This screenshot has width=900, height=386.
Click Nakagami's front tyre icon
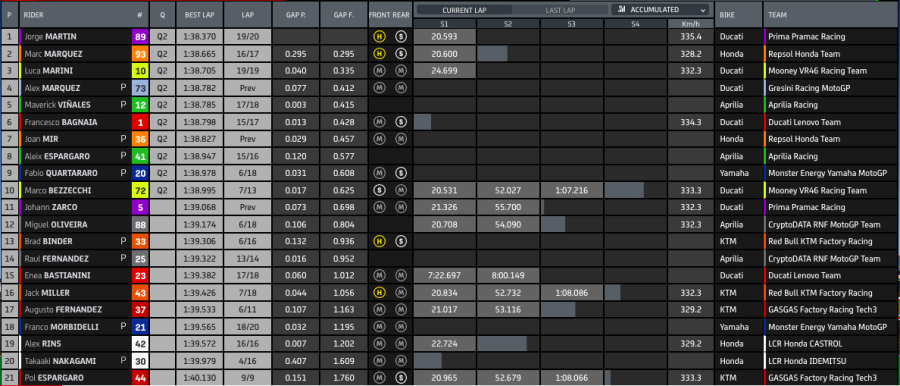379,361
